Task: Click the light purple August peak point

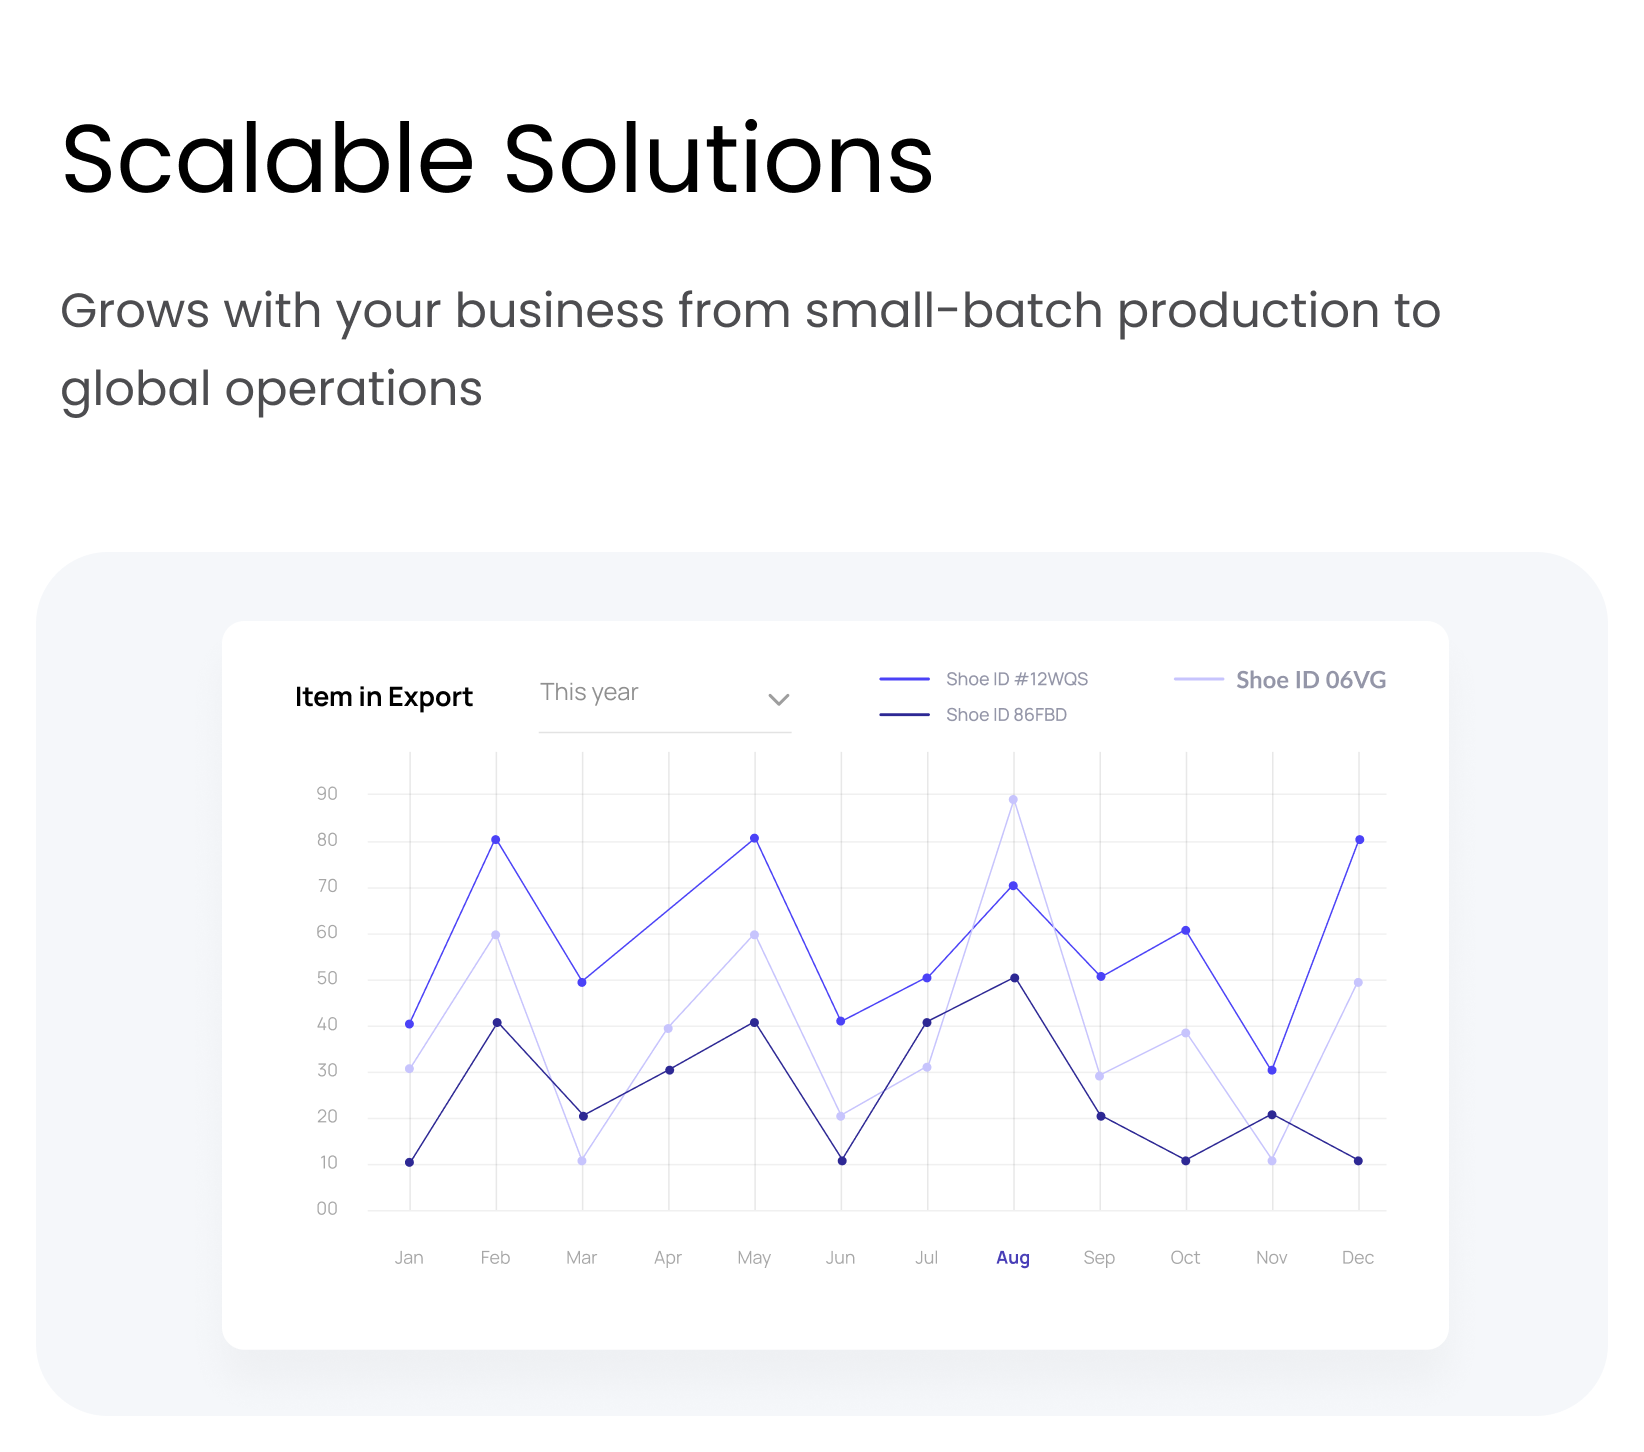Action: click(1013, 800)
